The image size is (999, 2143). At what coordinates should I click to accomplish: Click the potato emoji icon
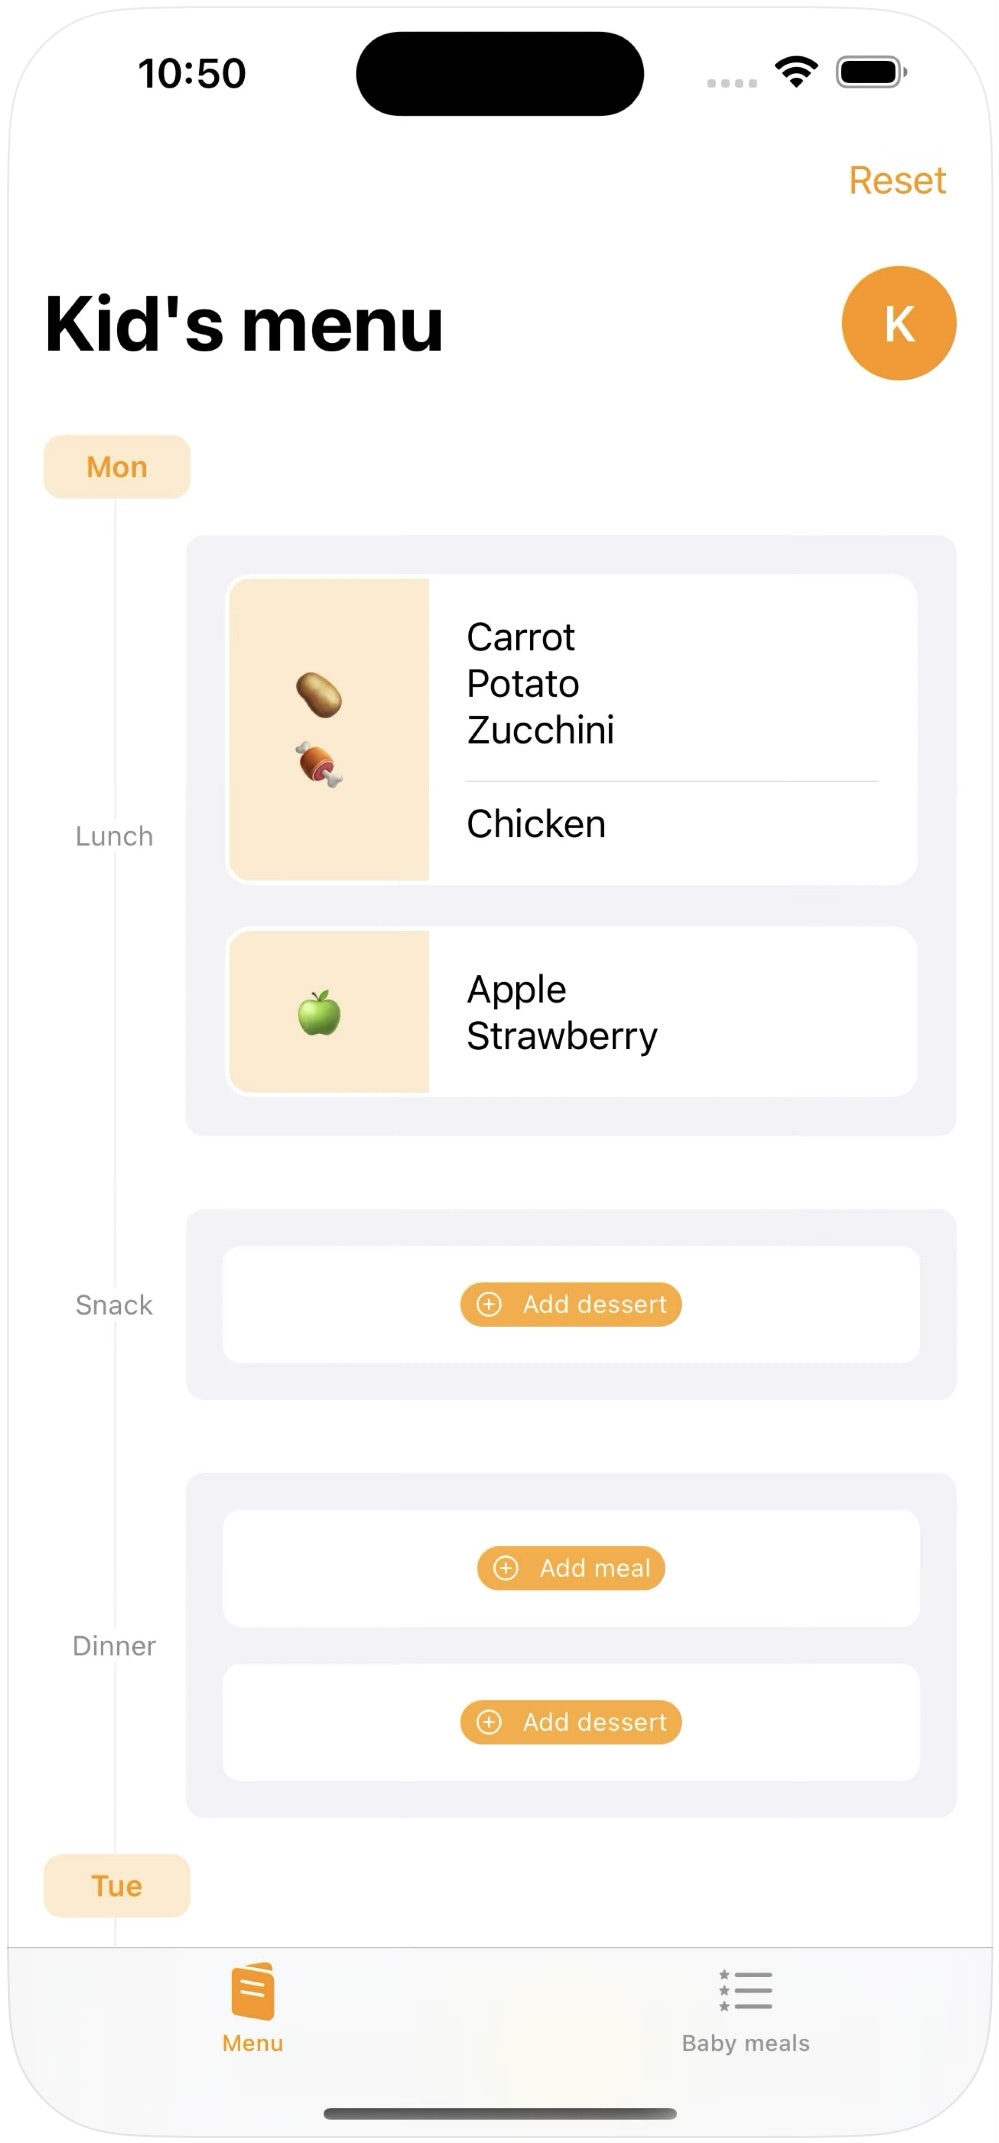click(319, 695)
